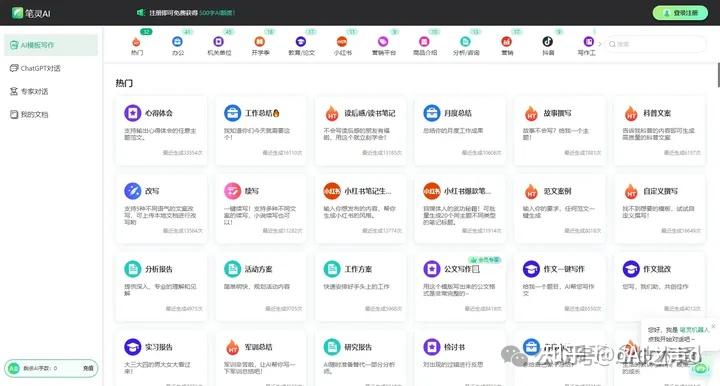Switch to the 营销 category tab

pyautogui.click(x=507, y=45)
